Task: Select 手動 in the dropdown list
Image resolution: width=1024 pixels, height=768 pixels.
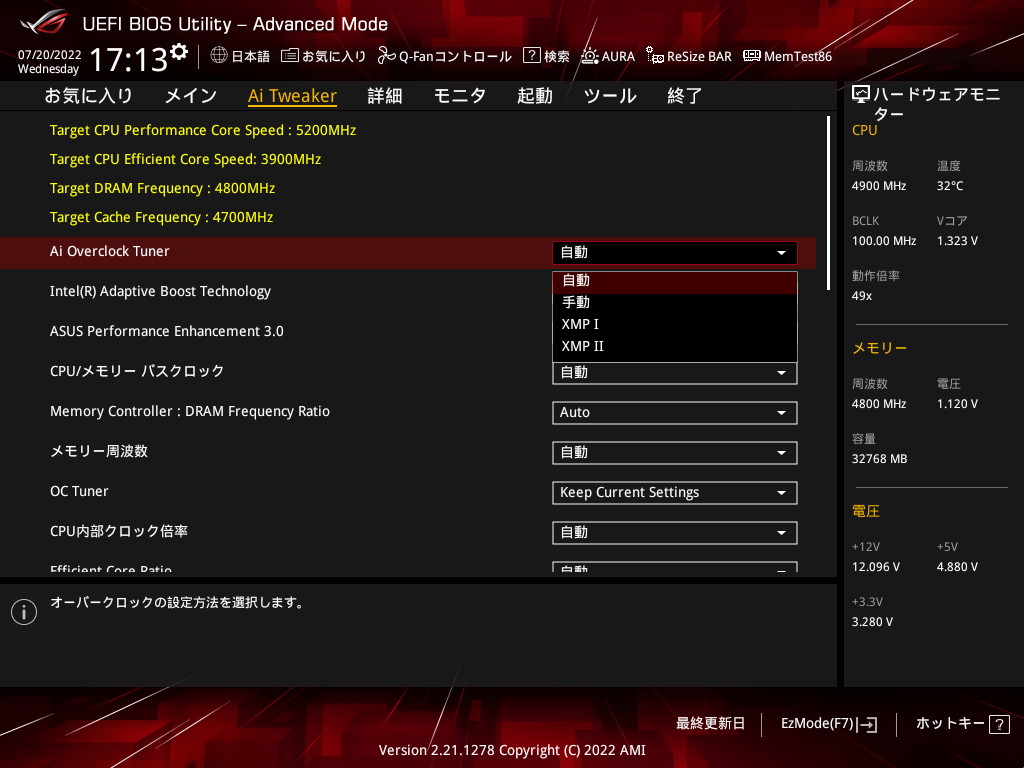Action: [675, 302]
